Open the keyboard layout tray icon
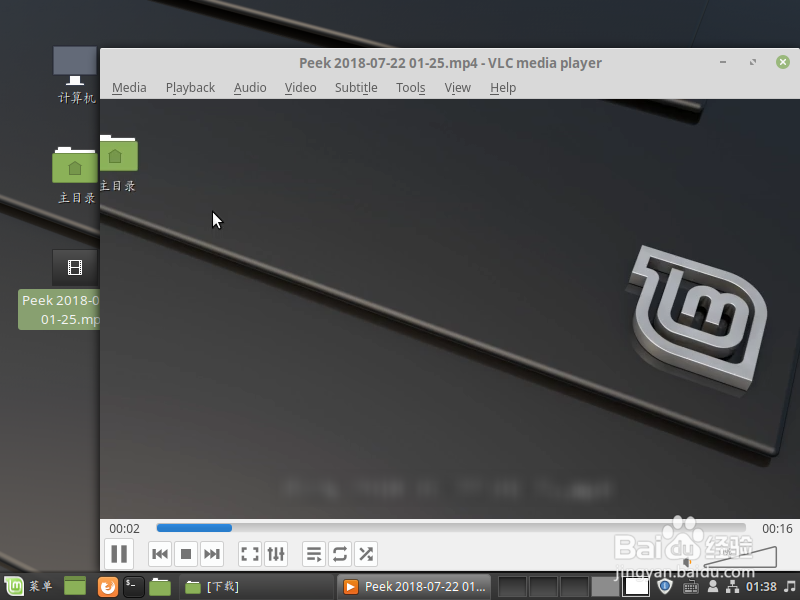The width and height of the screenshot is (800, 600). [690, 587]
